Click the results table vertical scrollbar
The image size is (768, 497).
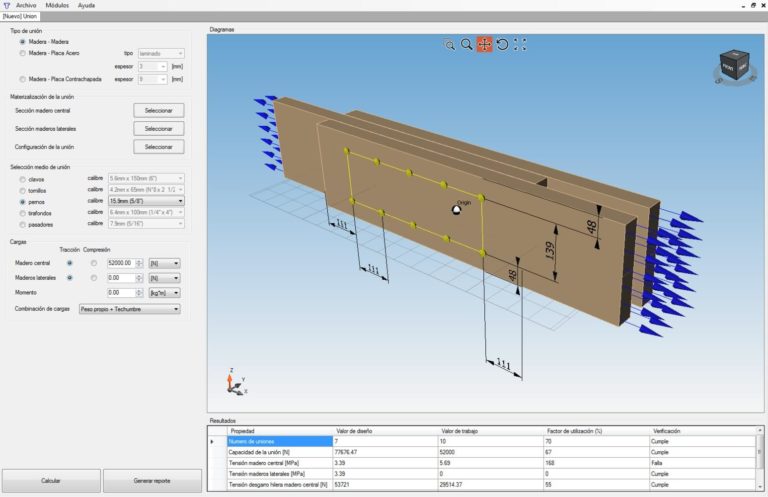pyautogui.click(x=760, y=458)
